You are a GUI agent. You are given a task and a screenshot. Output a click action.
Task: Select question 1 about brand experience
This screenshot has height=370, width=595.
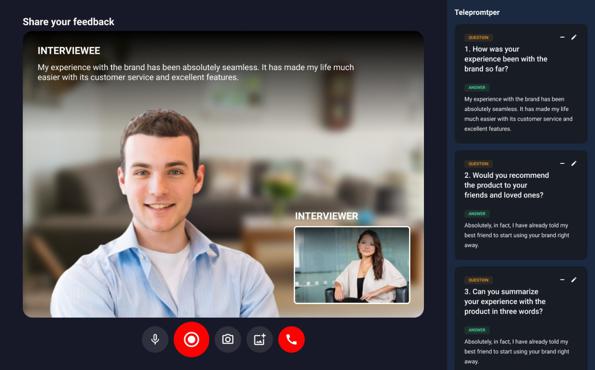click(505, 59)
